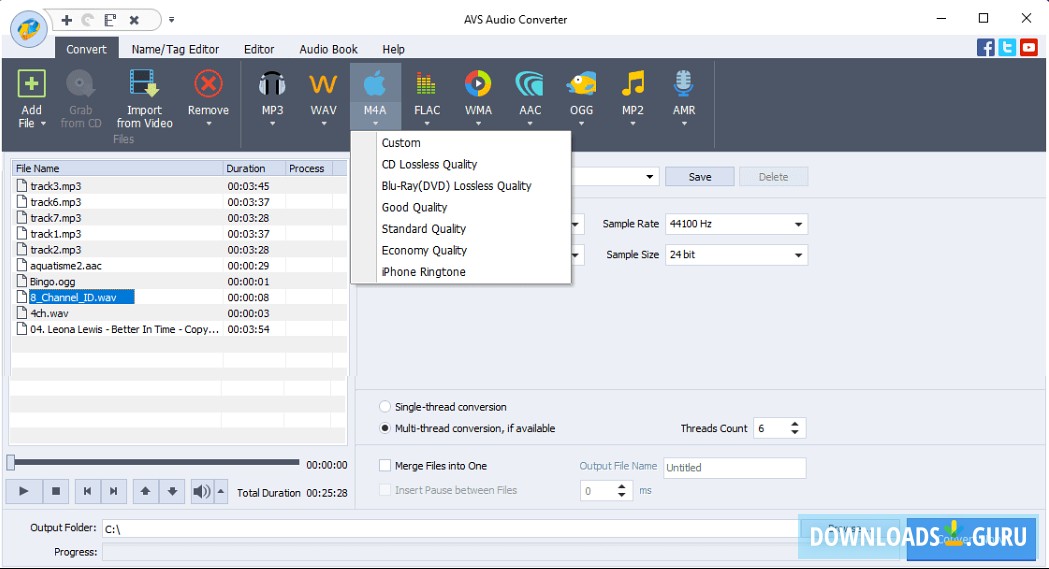
Task: Select the AMR microphone format icon
Action: click(x=684, y=85)
